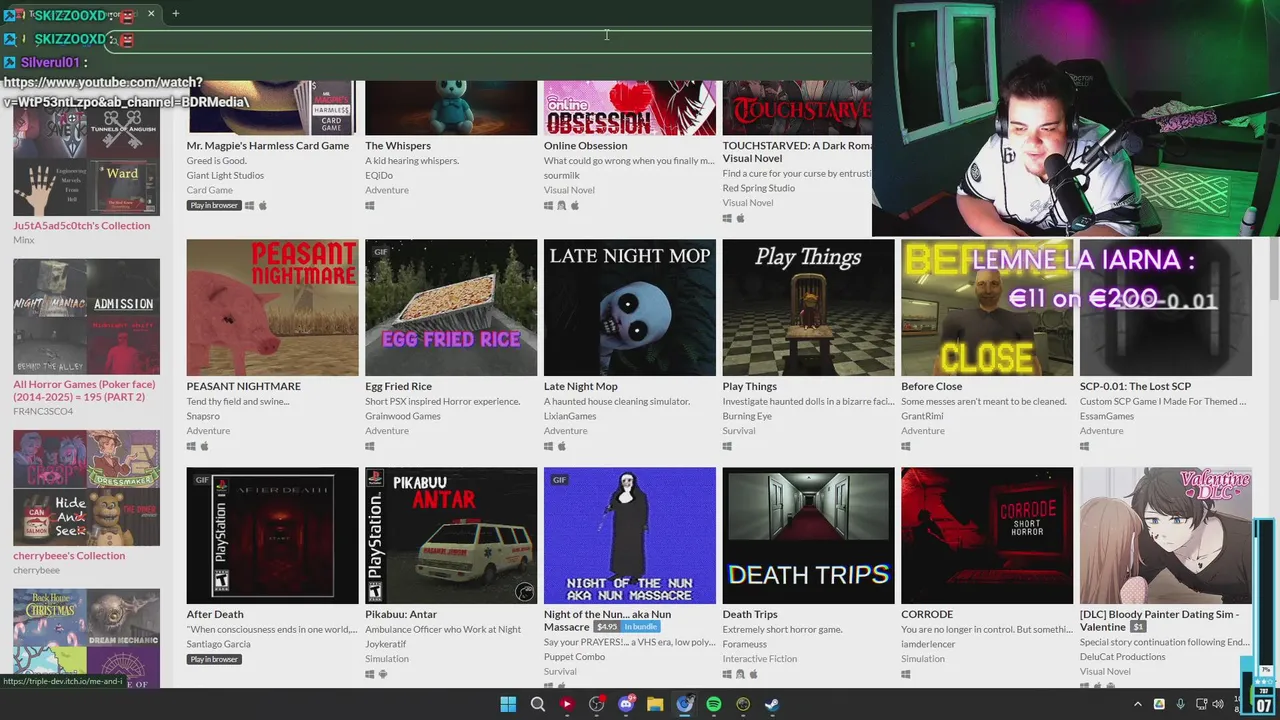
Task: Click Visual Novel genre under Online Obsession
Action: pyautogui.click(x=569, y=190)
